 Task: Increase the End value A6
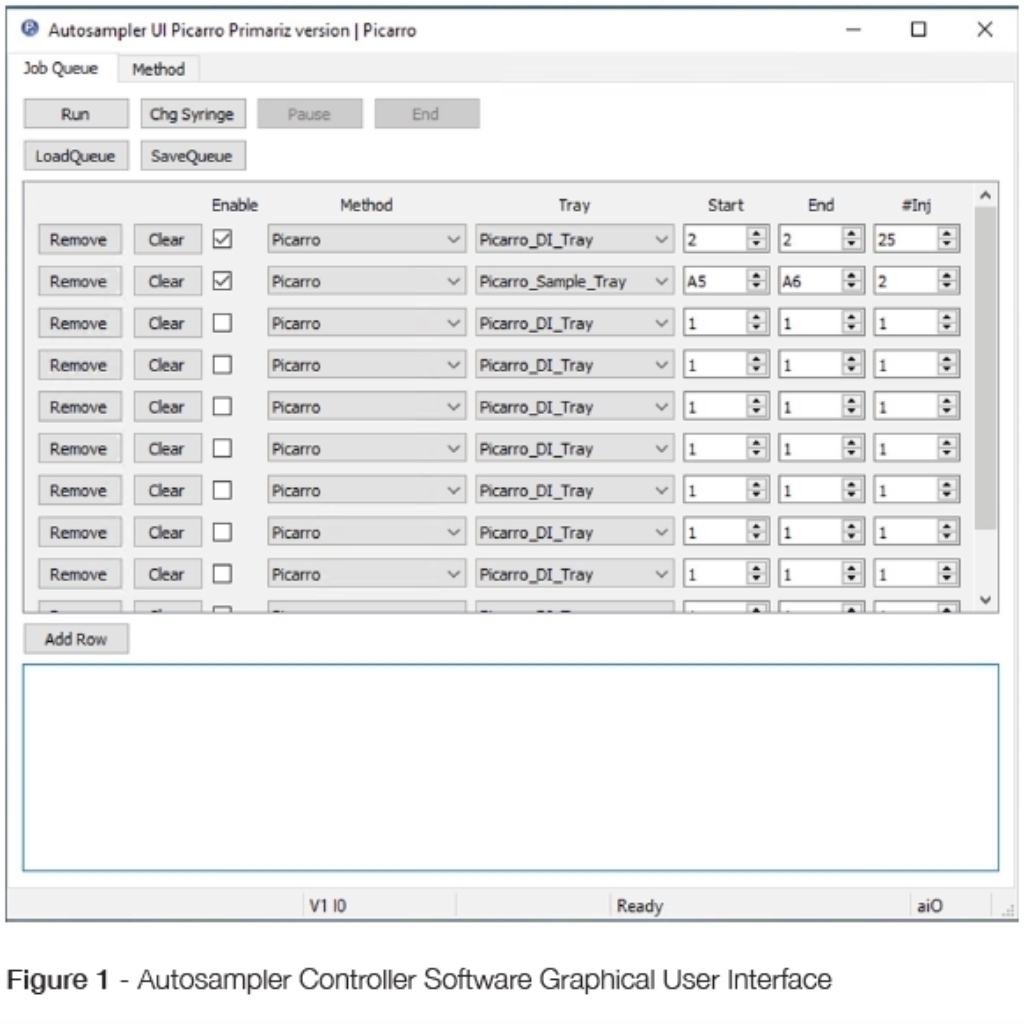click(x=852, y=275)
